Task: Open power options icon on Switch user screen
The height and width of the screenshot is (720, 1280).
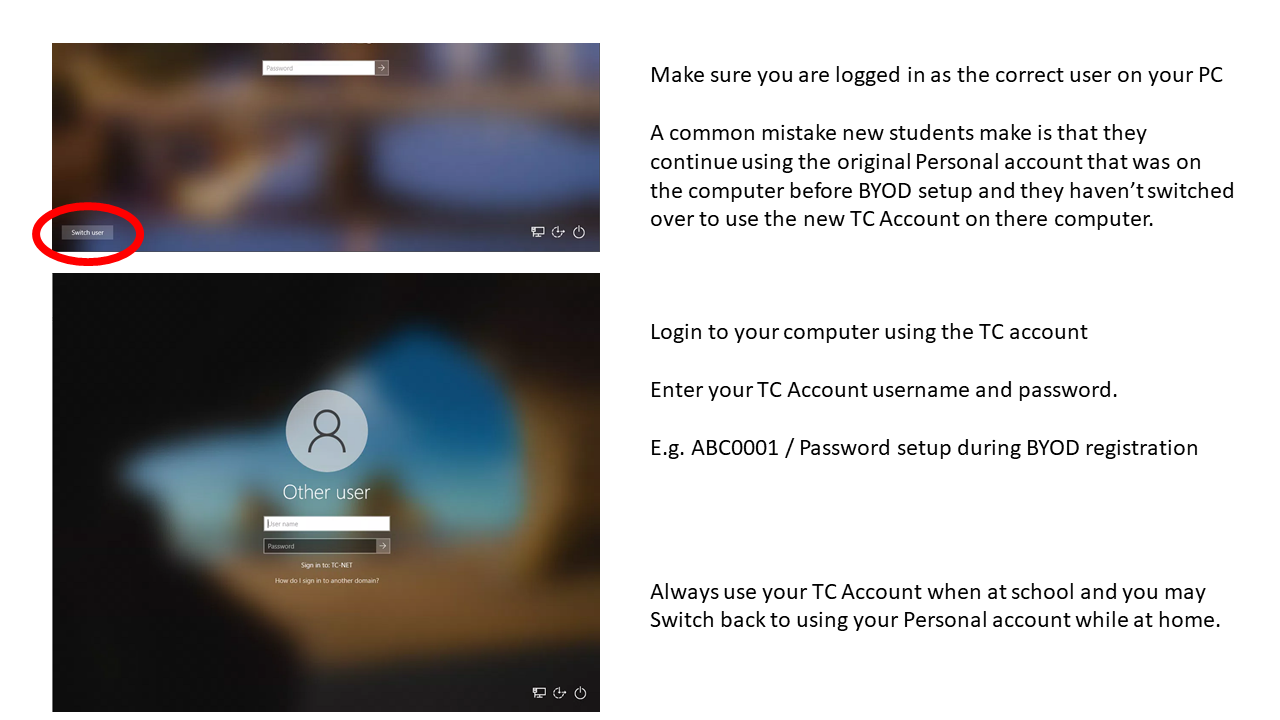Action: 579,232
